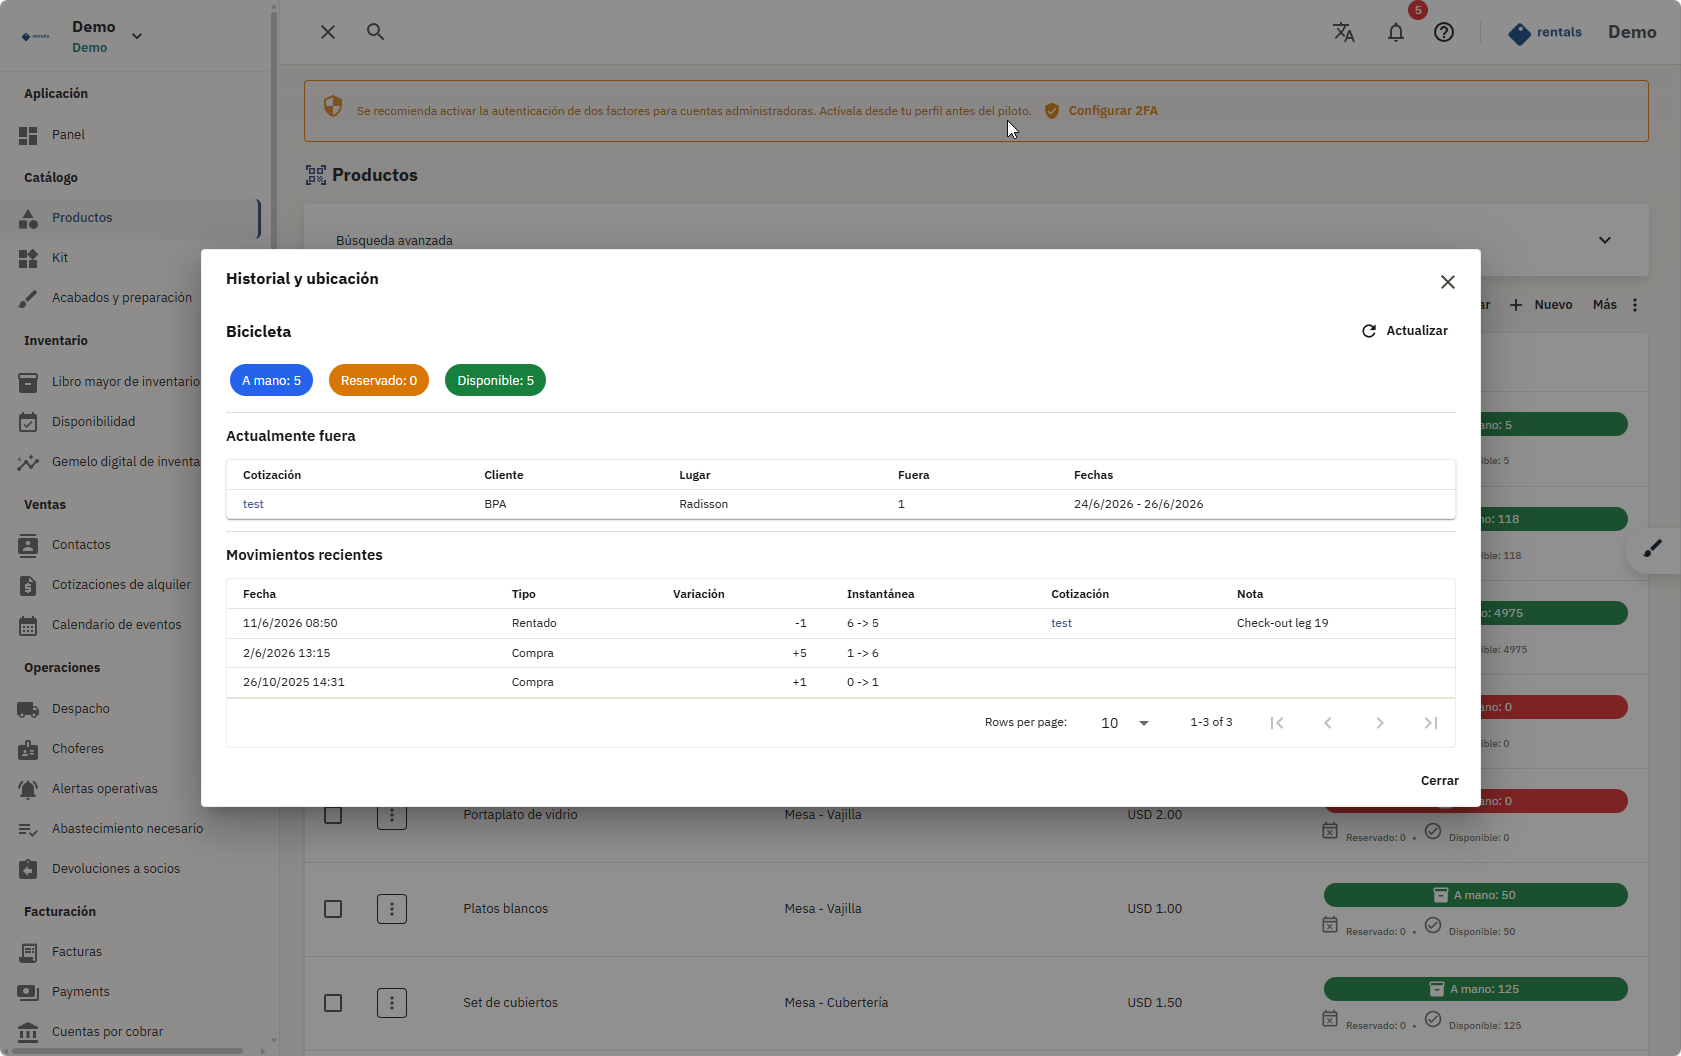Image resolution: width=1681 pixels, height=1056 pixels.
Task: Click the Devoluciones a socios icon
Action: click(x=28, y=869)
